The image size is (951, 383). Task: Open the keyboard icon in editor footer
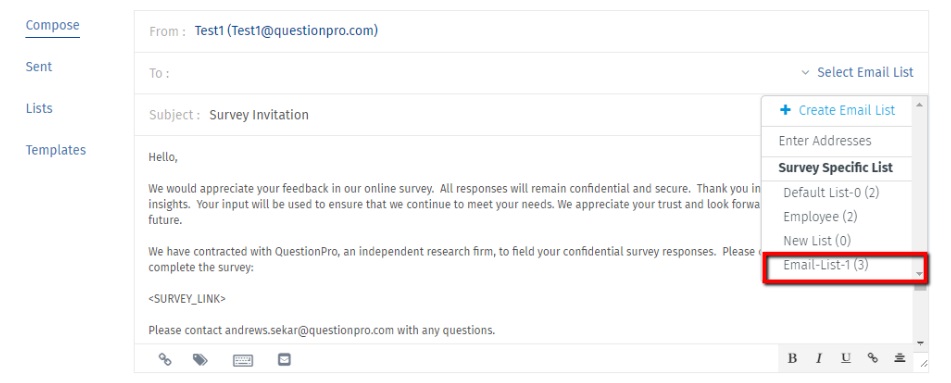[243, 360]
